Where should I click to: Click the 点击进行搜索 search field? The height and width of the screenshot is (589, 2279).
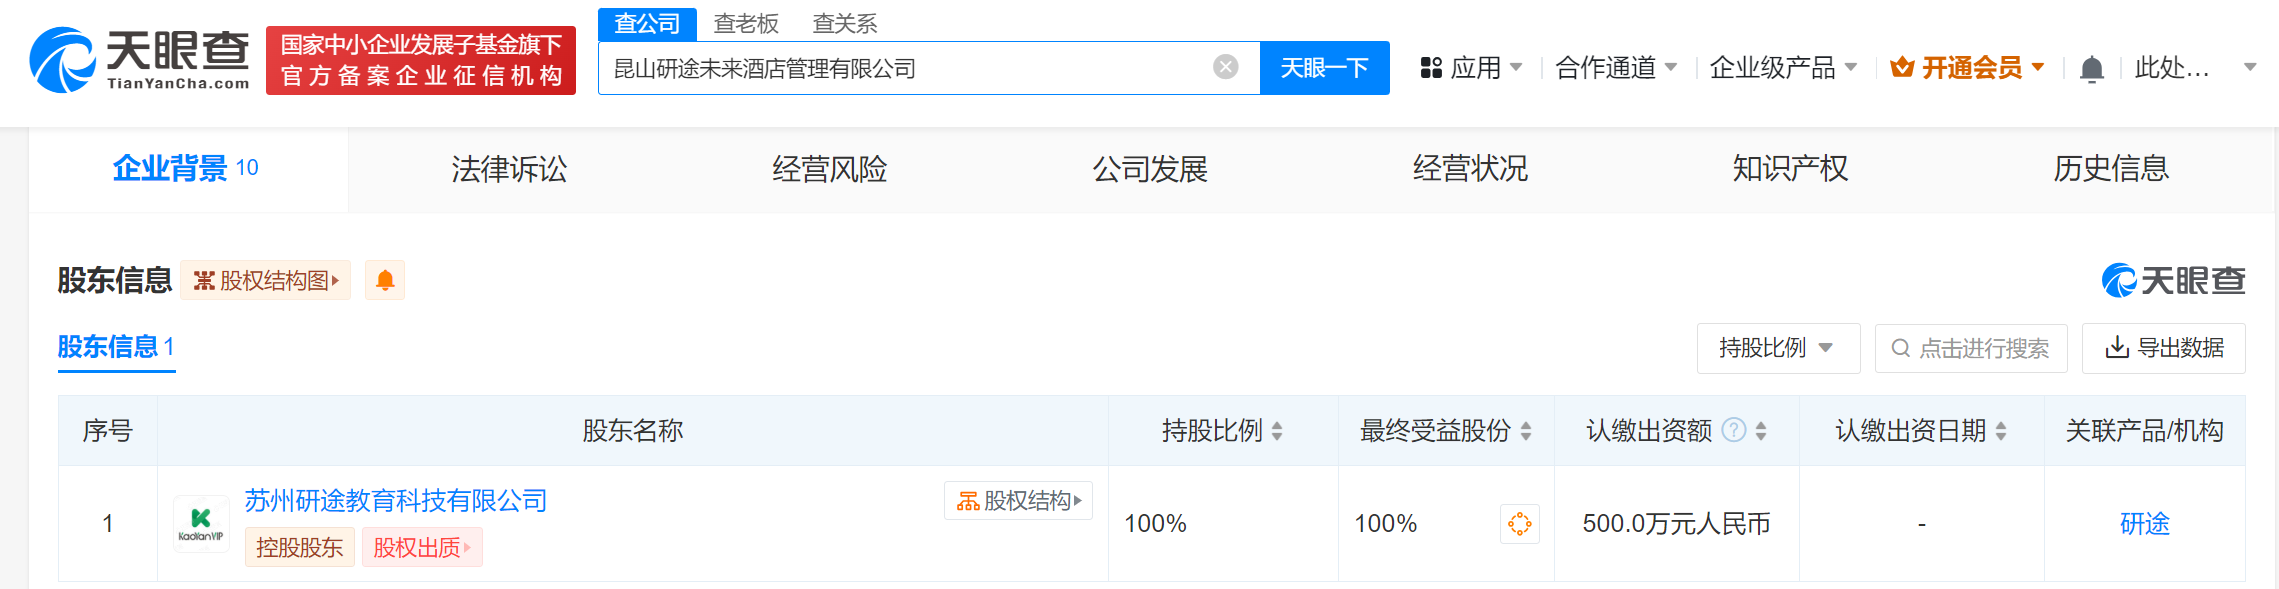[x=1971, y=348]
